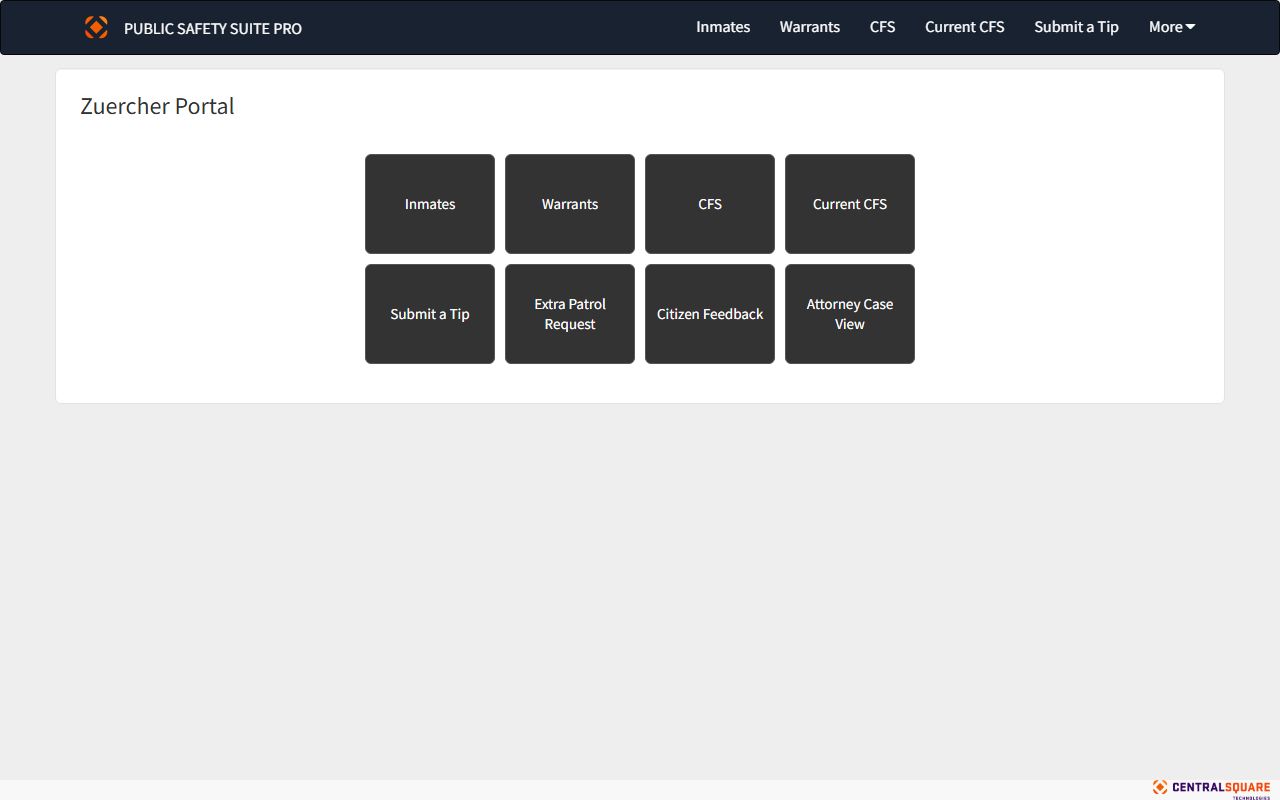Viewport: 1280px width, 800px height.
Task: Click the Submit a Tip tile
Action: 430,314
